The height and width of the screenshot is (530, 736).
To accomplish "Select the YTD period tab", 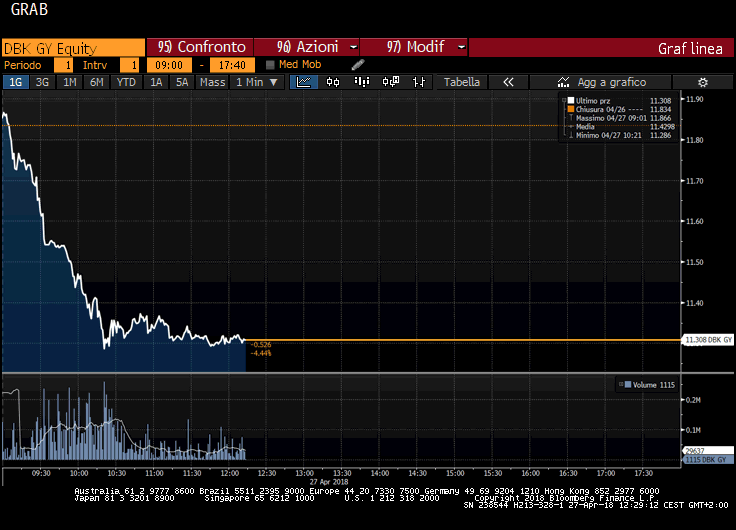I will click(126, 82).
